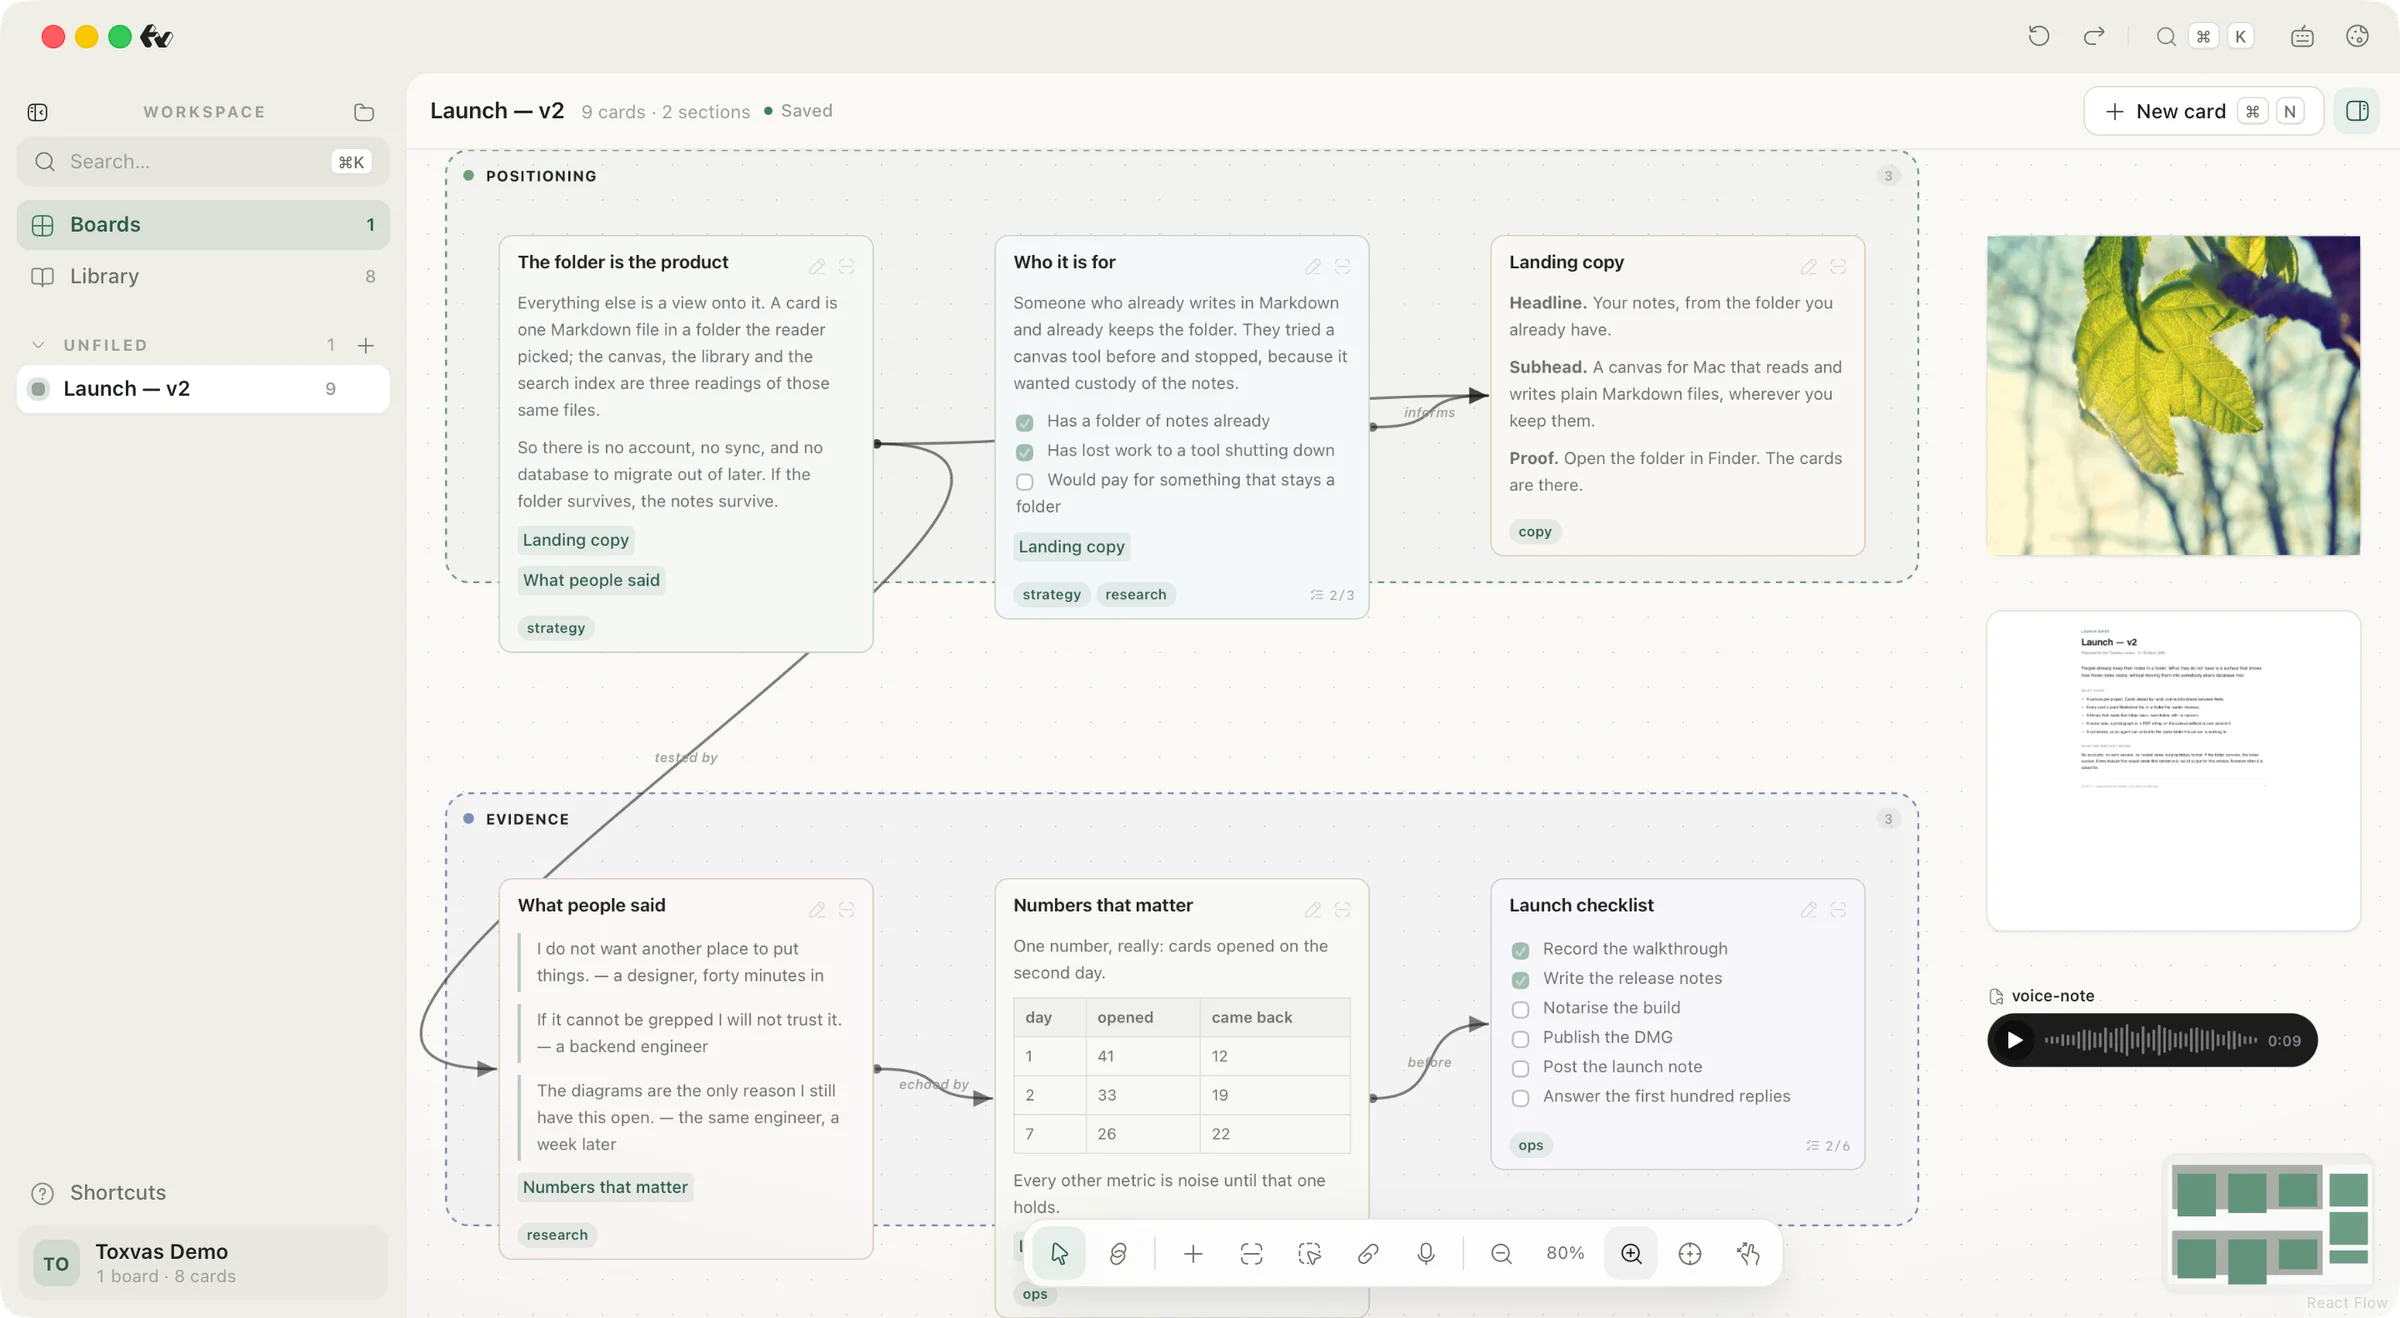This screenshot has width=2400, height=1318.
Task: Check 'Post the launch note'
Action: click(1520, 1068)
